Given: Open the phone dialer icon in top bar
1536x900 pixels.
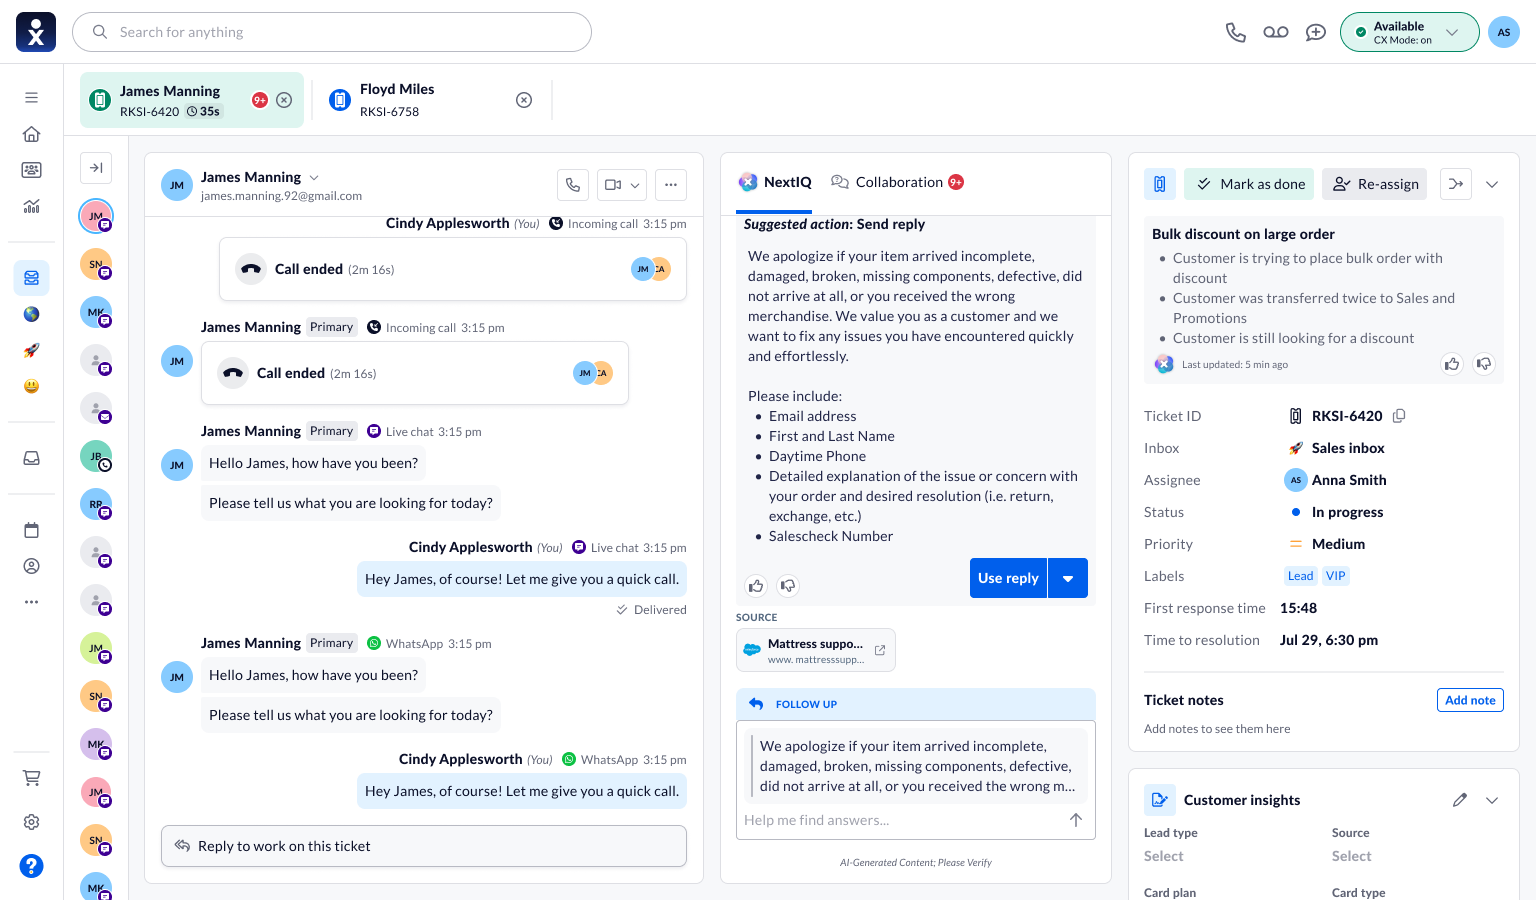Looking at the screenshot, I should pos(1236,32).
